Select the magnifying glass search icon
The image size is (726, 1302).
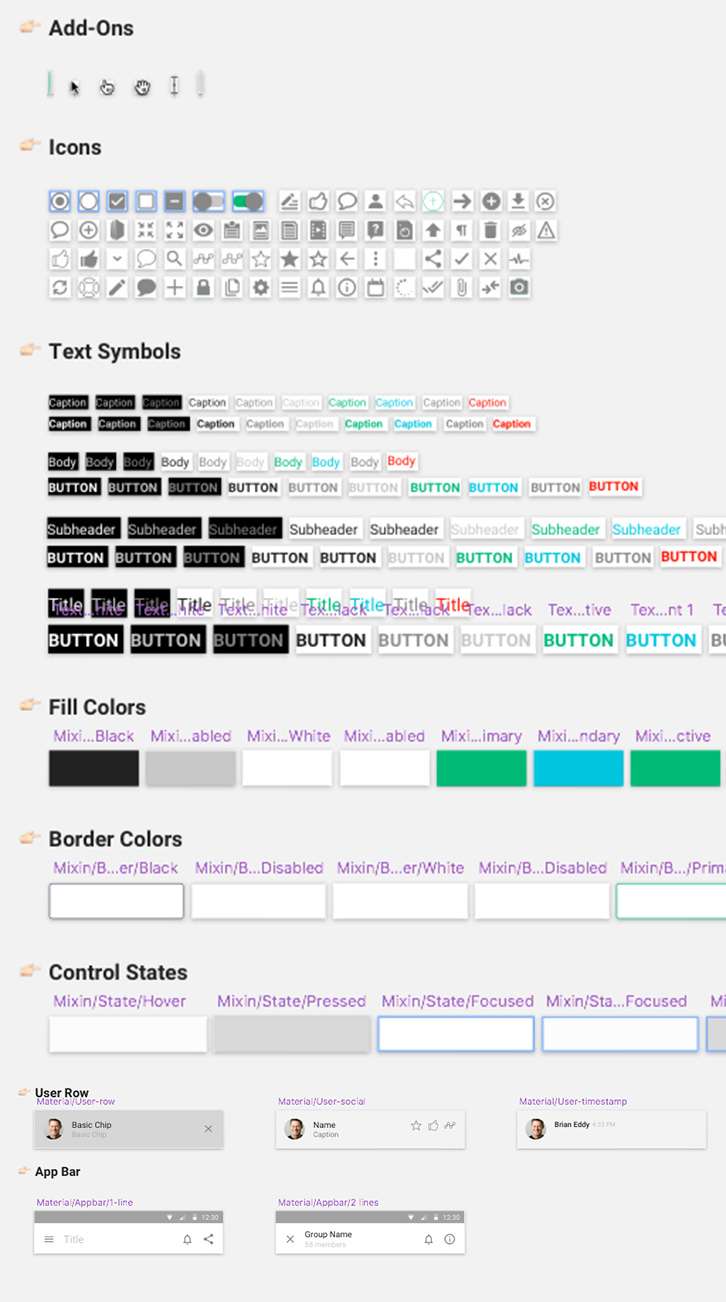coord(175,259)
